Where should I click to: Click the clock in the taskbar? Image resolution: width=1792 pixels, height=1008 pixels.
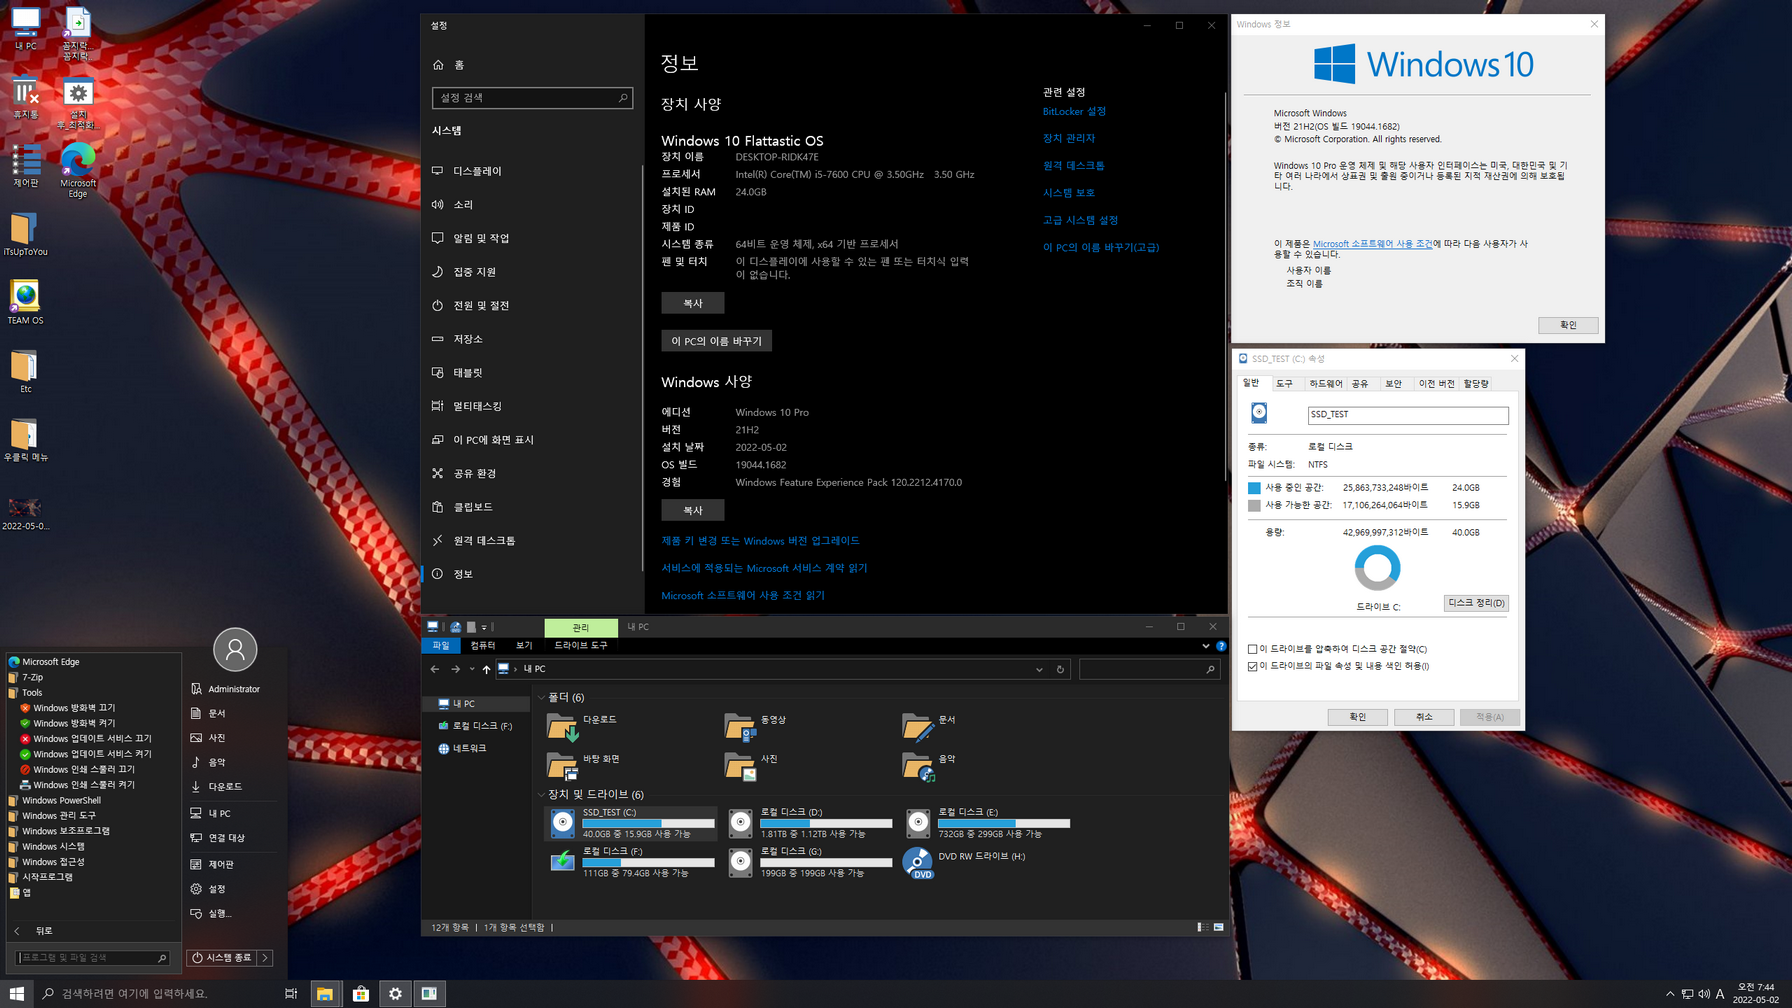(x=1755, y=994)
